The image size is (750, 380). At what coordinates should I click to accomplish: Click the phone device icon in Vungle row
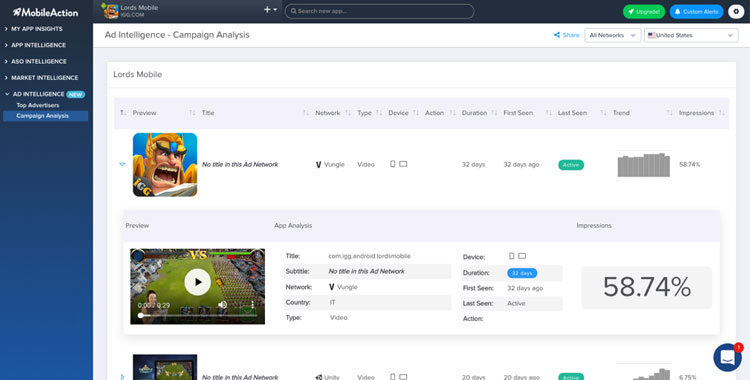coord(393,164)
